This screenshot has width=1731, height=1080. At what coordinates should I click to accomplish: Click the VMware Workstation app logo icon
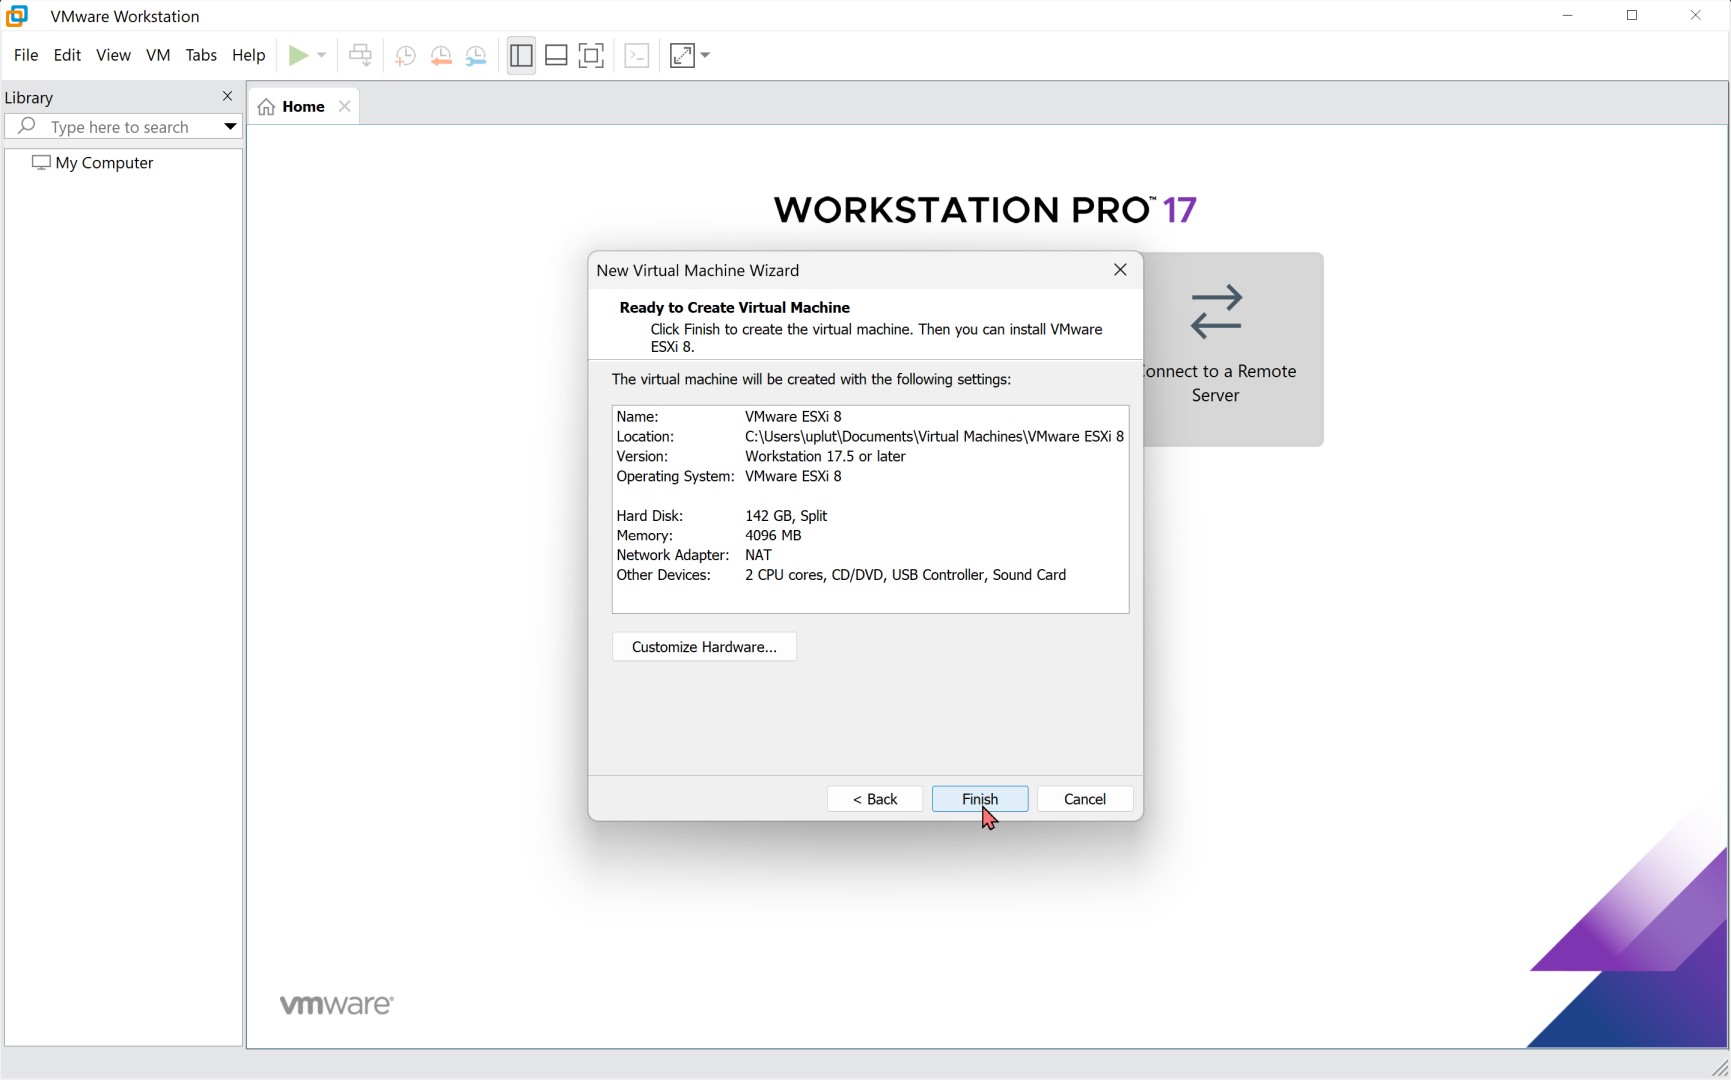pyautogui.click(x=17, y=16)
